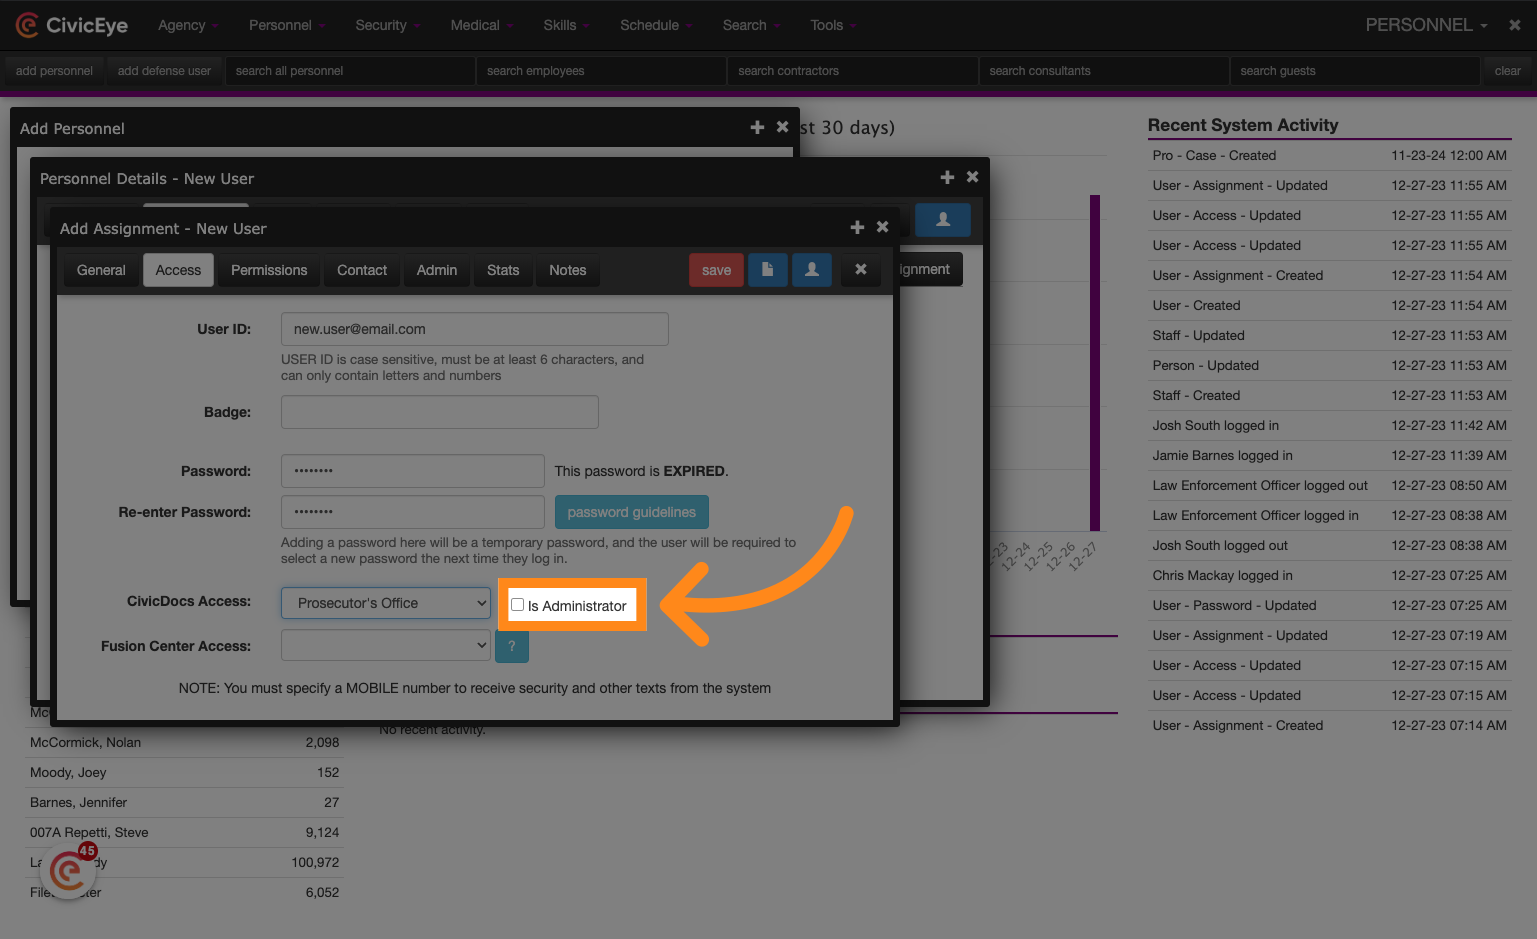Open the Personnel menu
This screenshot has width=1537, height=939.
(x=287, y=25)
